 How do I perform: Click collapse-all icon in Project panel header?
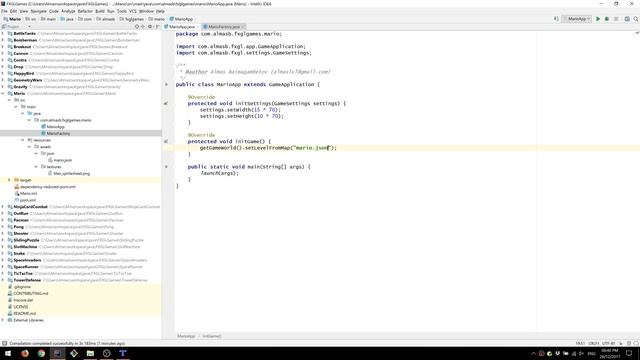click(143, 27)
